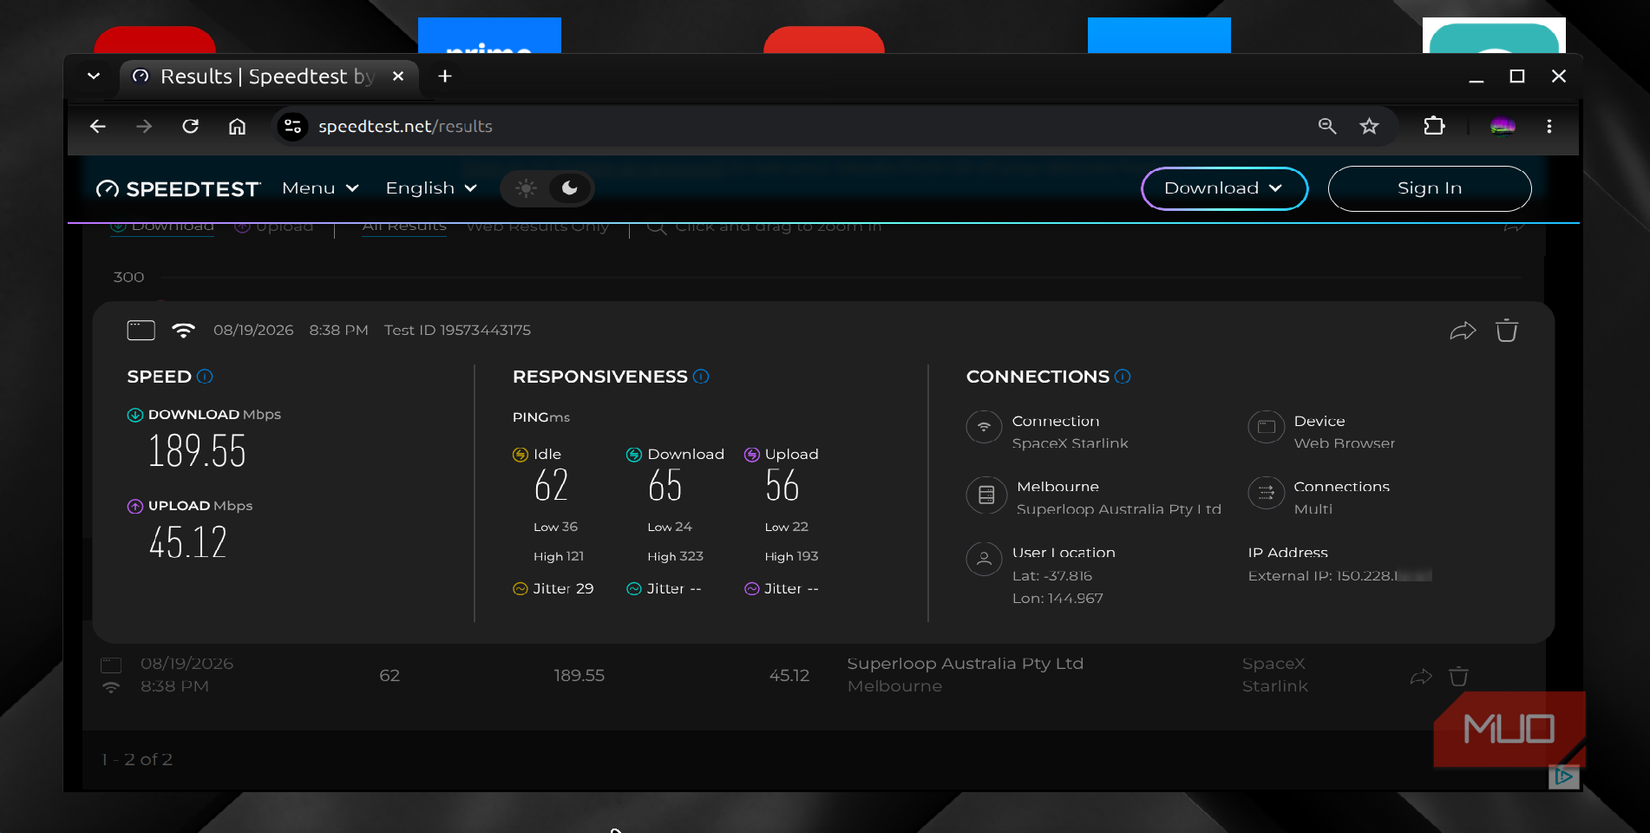Click Test ID 19573443175
This screenshot has height=833, width=1650.
(457, 330)
